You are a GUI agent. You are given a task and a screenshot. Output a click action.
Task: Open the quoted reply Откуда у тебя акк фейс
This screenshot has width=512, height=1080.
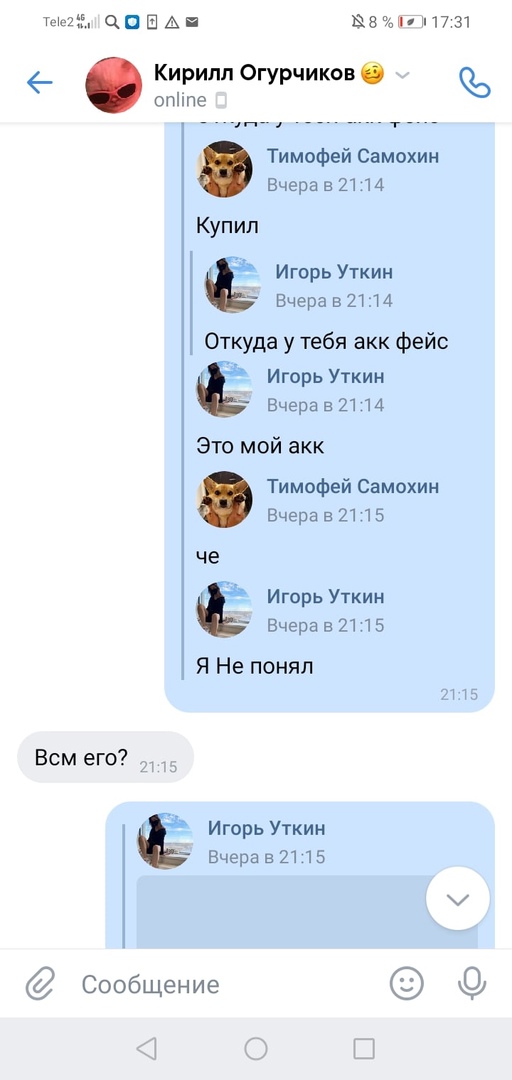(326, 341)
